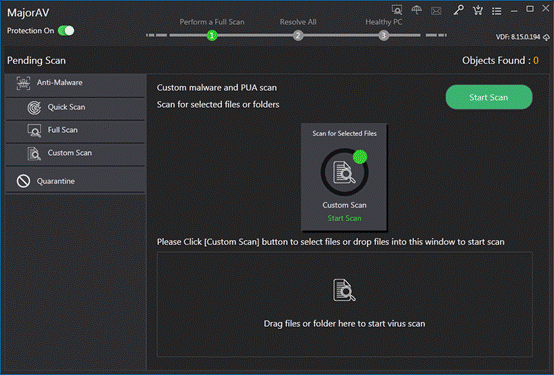Click the umbrella protection icon

coord(417,10)
